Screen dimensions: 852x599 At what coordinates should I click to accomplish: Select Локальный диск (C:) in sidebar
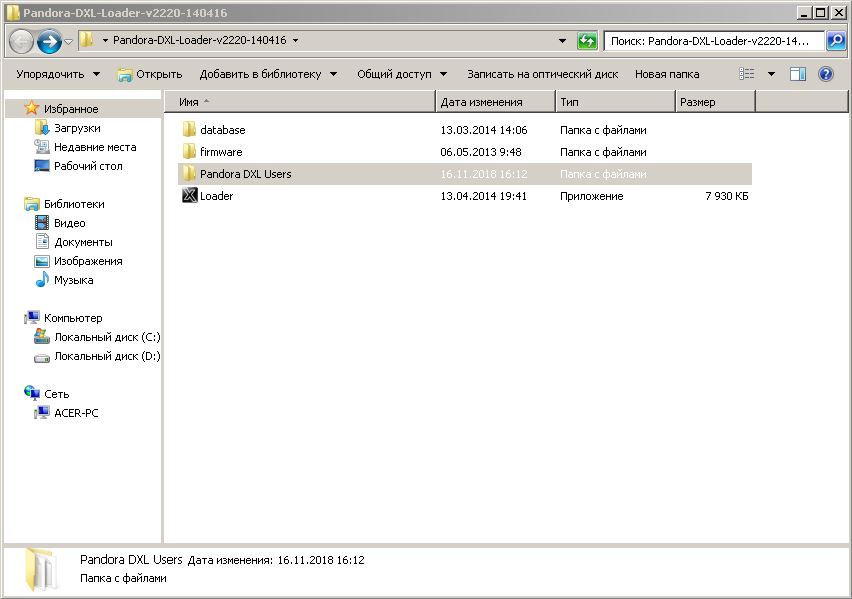pyautogui.click(x=106, y=337)
